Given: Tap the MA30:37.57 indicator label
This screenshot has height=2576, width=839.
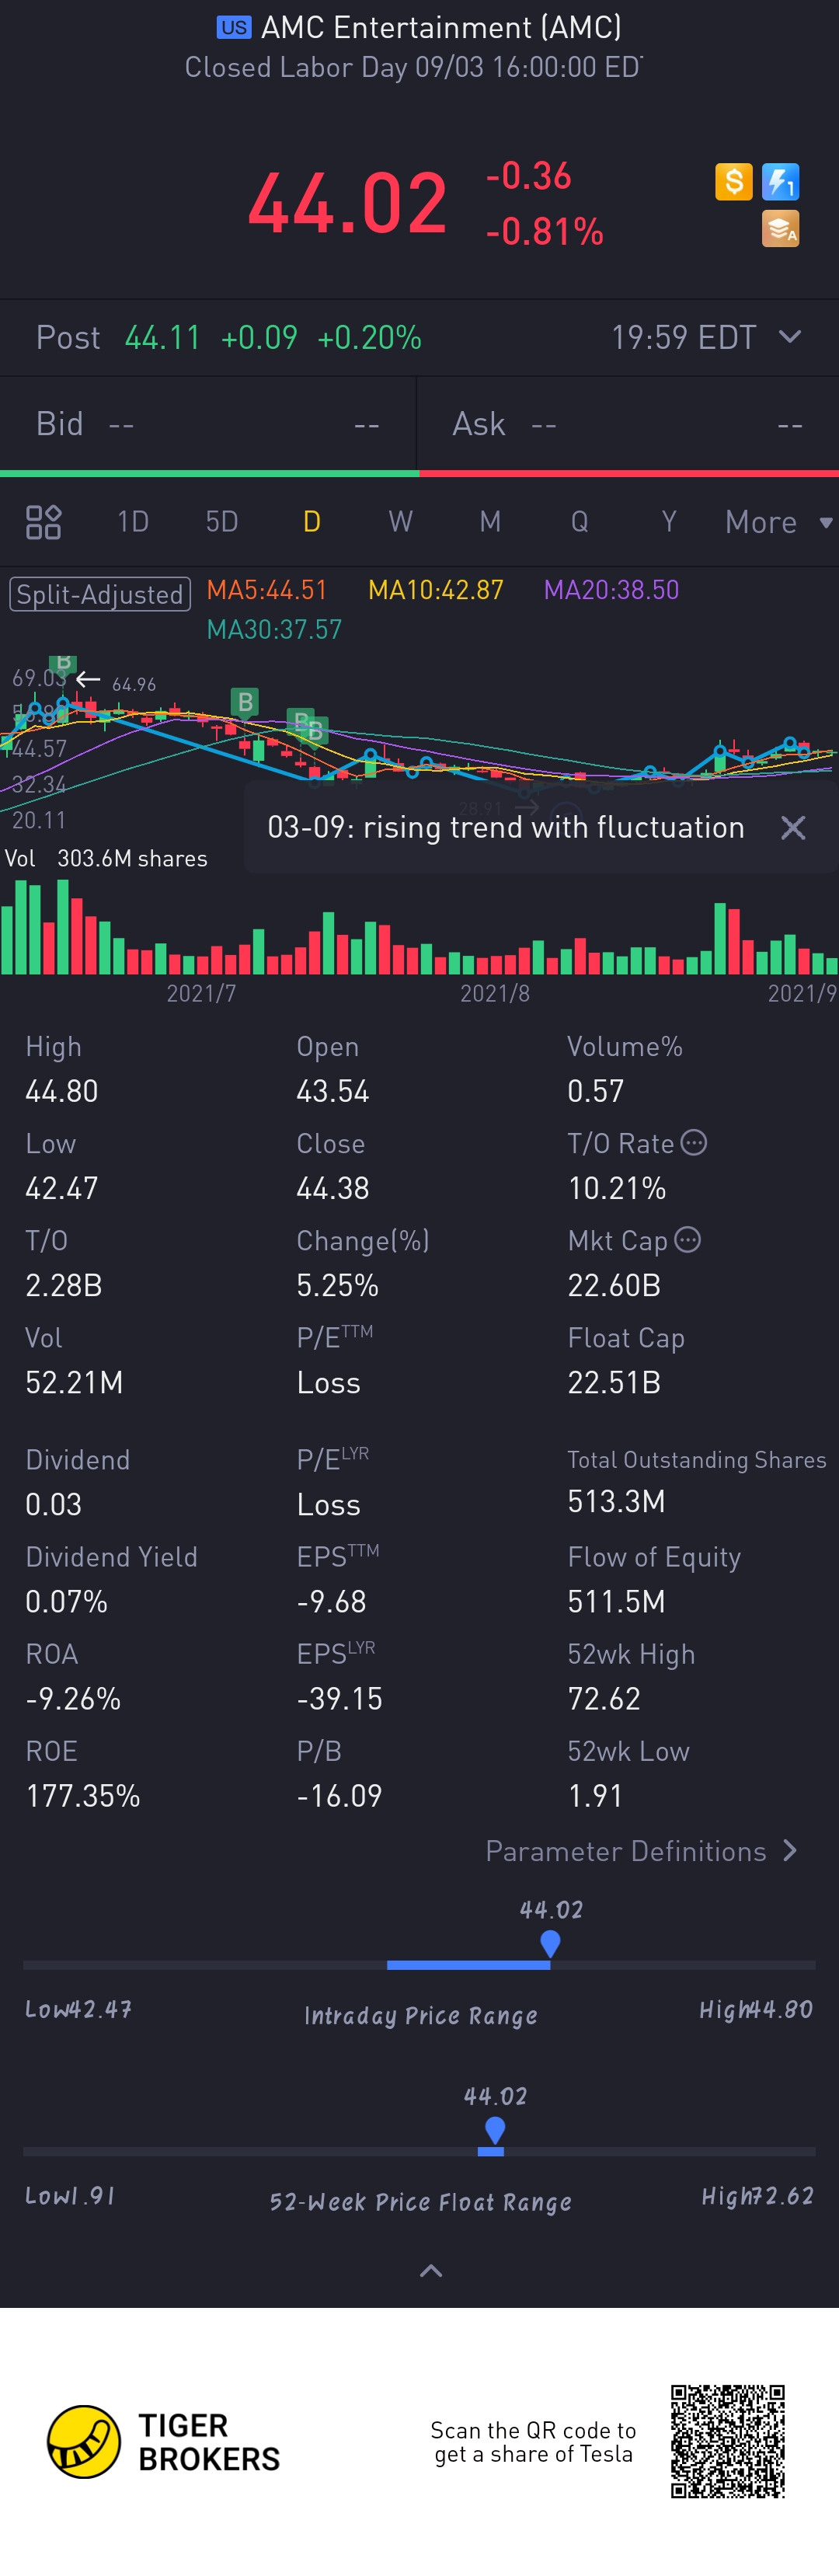Looking at the screenshot, I should pos(274,629).
